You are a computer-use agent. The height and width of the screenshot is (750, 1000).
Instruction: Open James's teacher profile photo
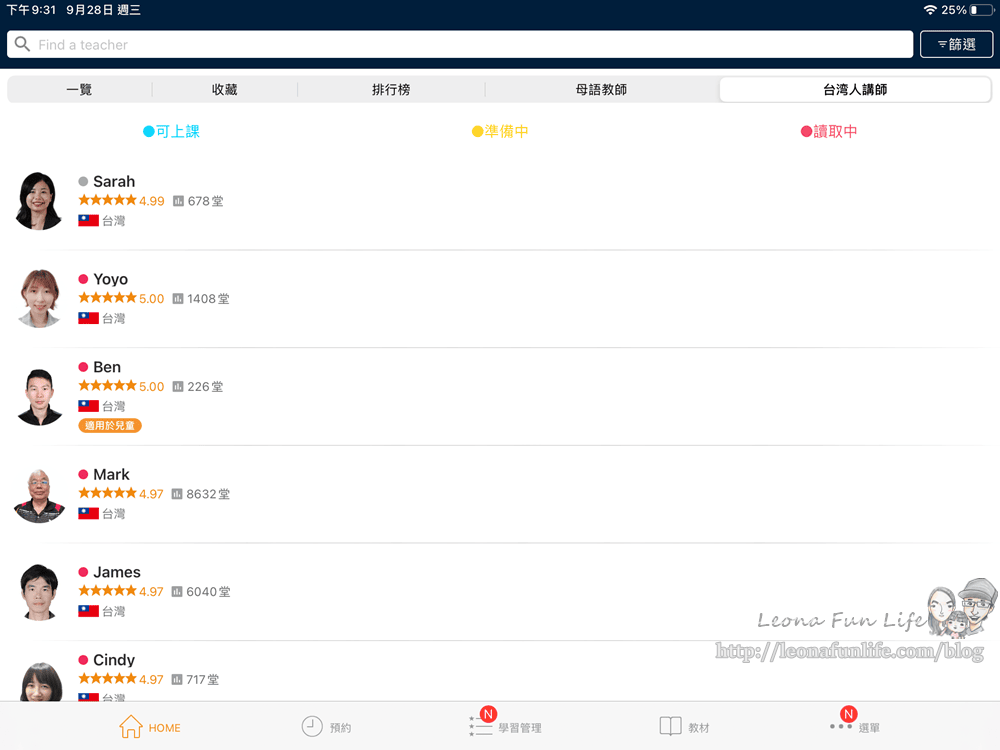(x=40, y=591)
